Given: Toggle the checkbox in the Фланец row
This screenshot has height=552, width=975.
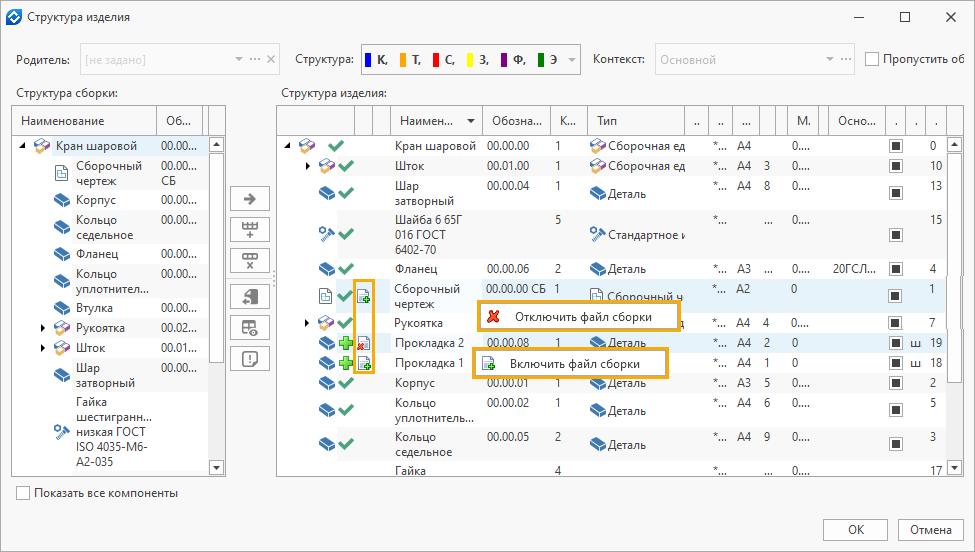Looking at the screenshot, I should [x=896, y=269].
